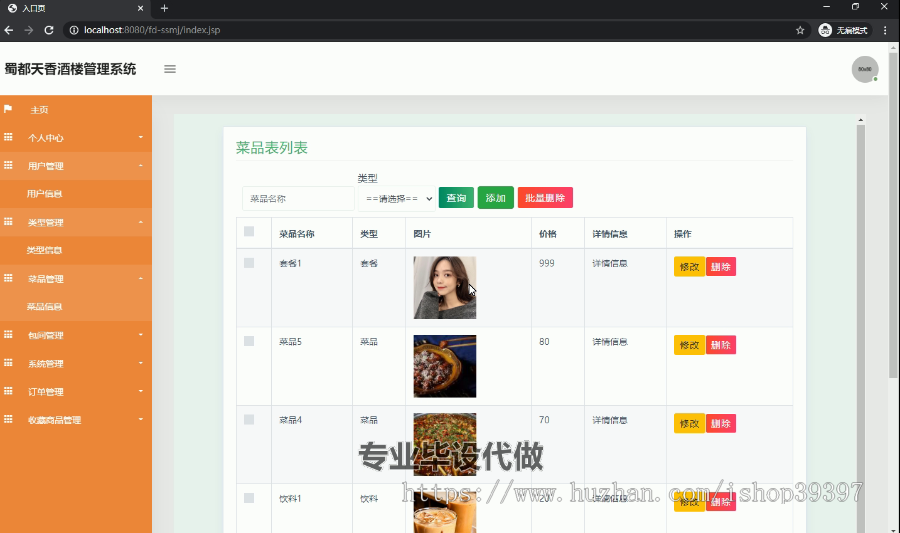The image size is (900, 533).
Task: Click the browser address bar URL
Action: [152, 30]
